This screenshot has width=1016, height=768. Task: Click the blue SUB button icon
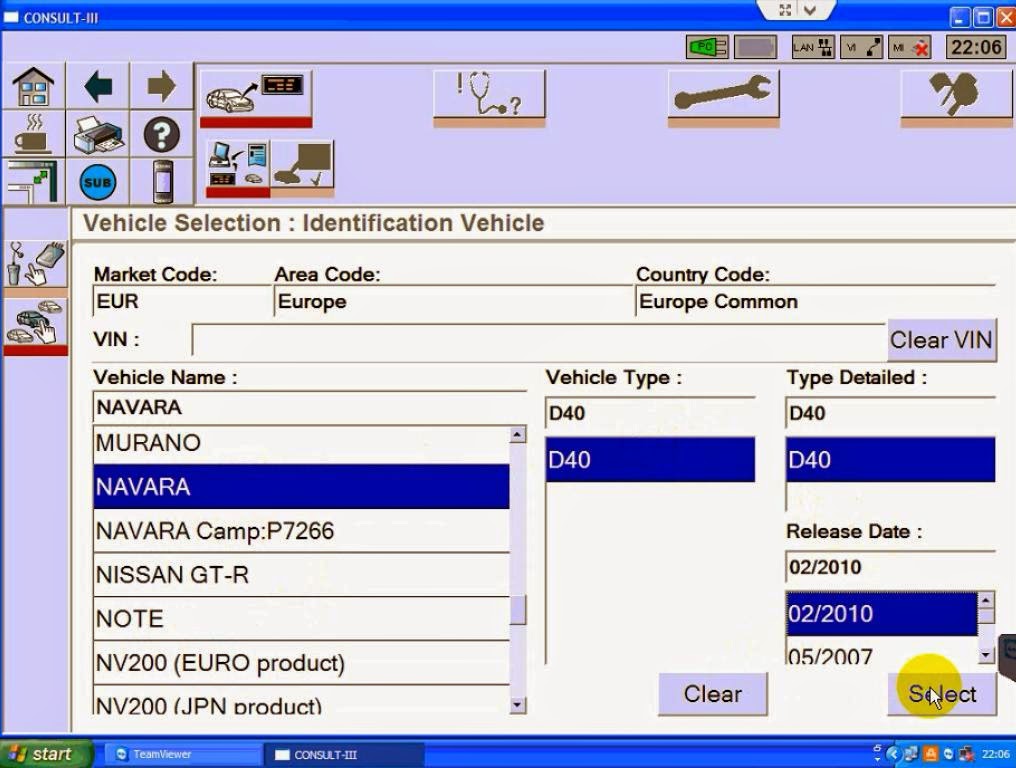point(98,182)
